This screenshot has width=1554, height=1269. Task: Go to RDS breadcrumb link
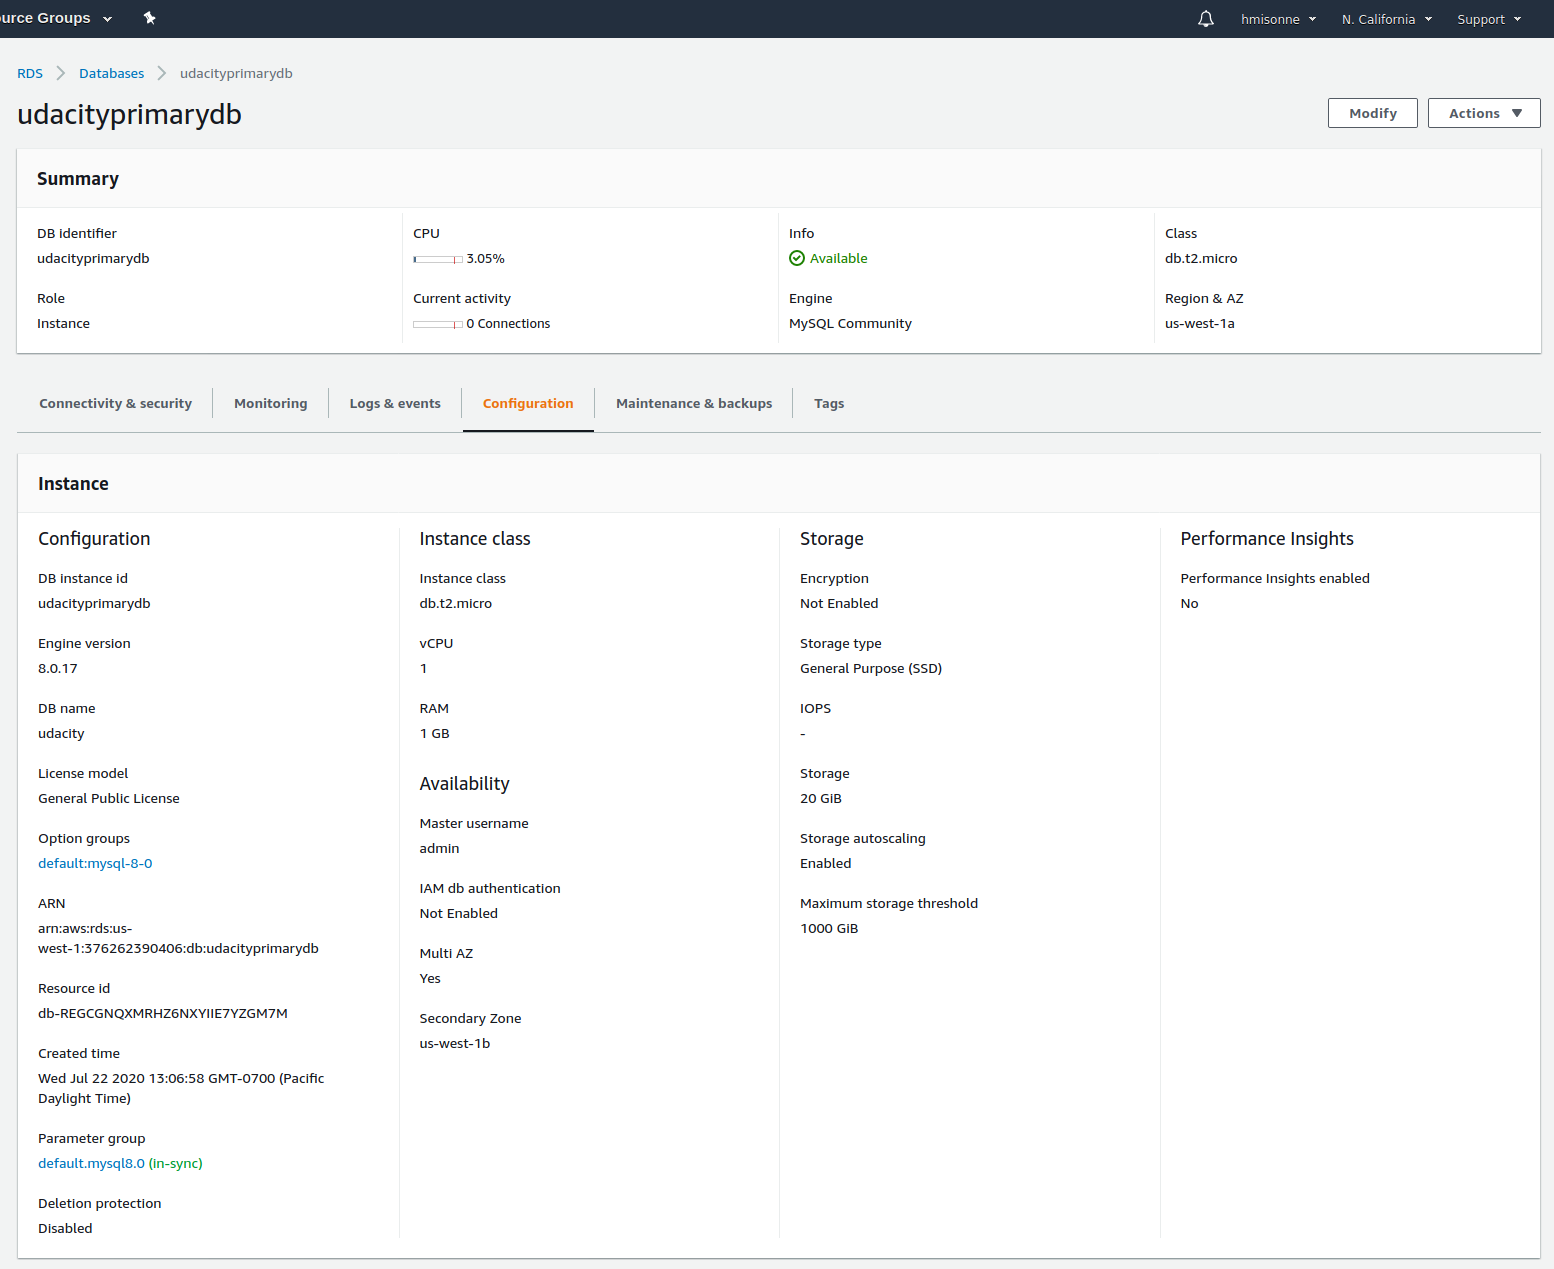[x=30, y=73]
